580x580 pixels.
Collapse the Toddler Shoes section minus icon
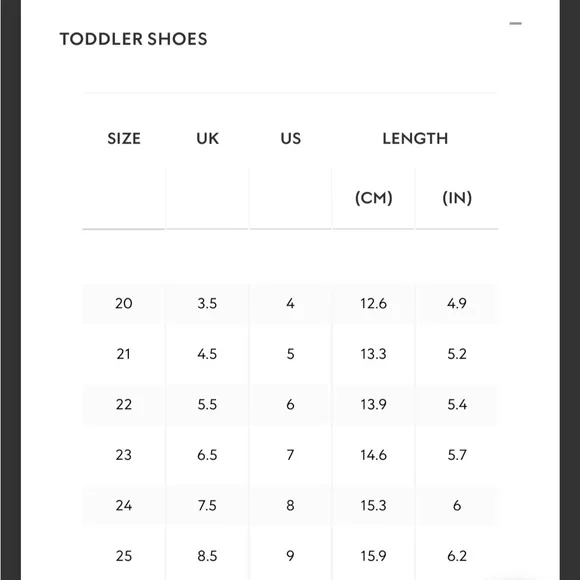click(x=515, y=23)
